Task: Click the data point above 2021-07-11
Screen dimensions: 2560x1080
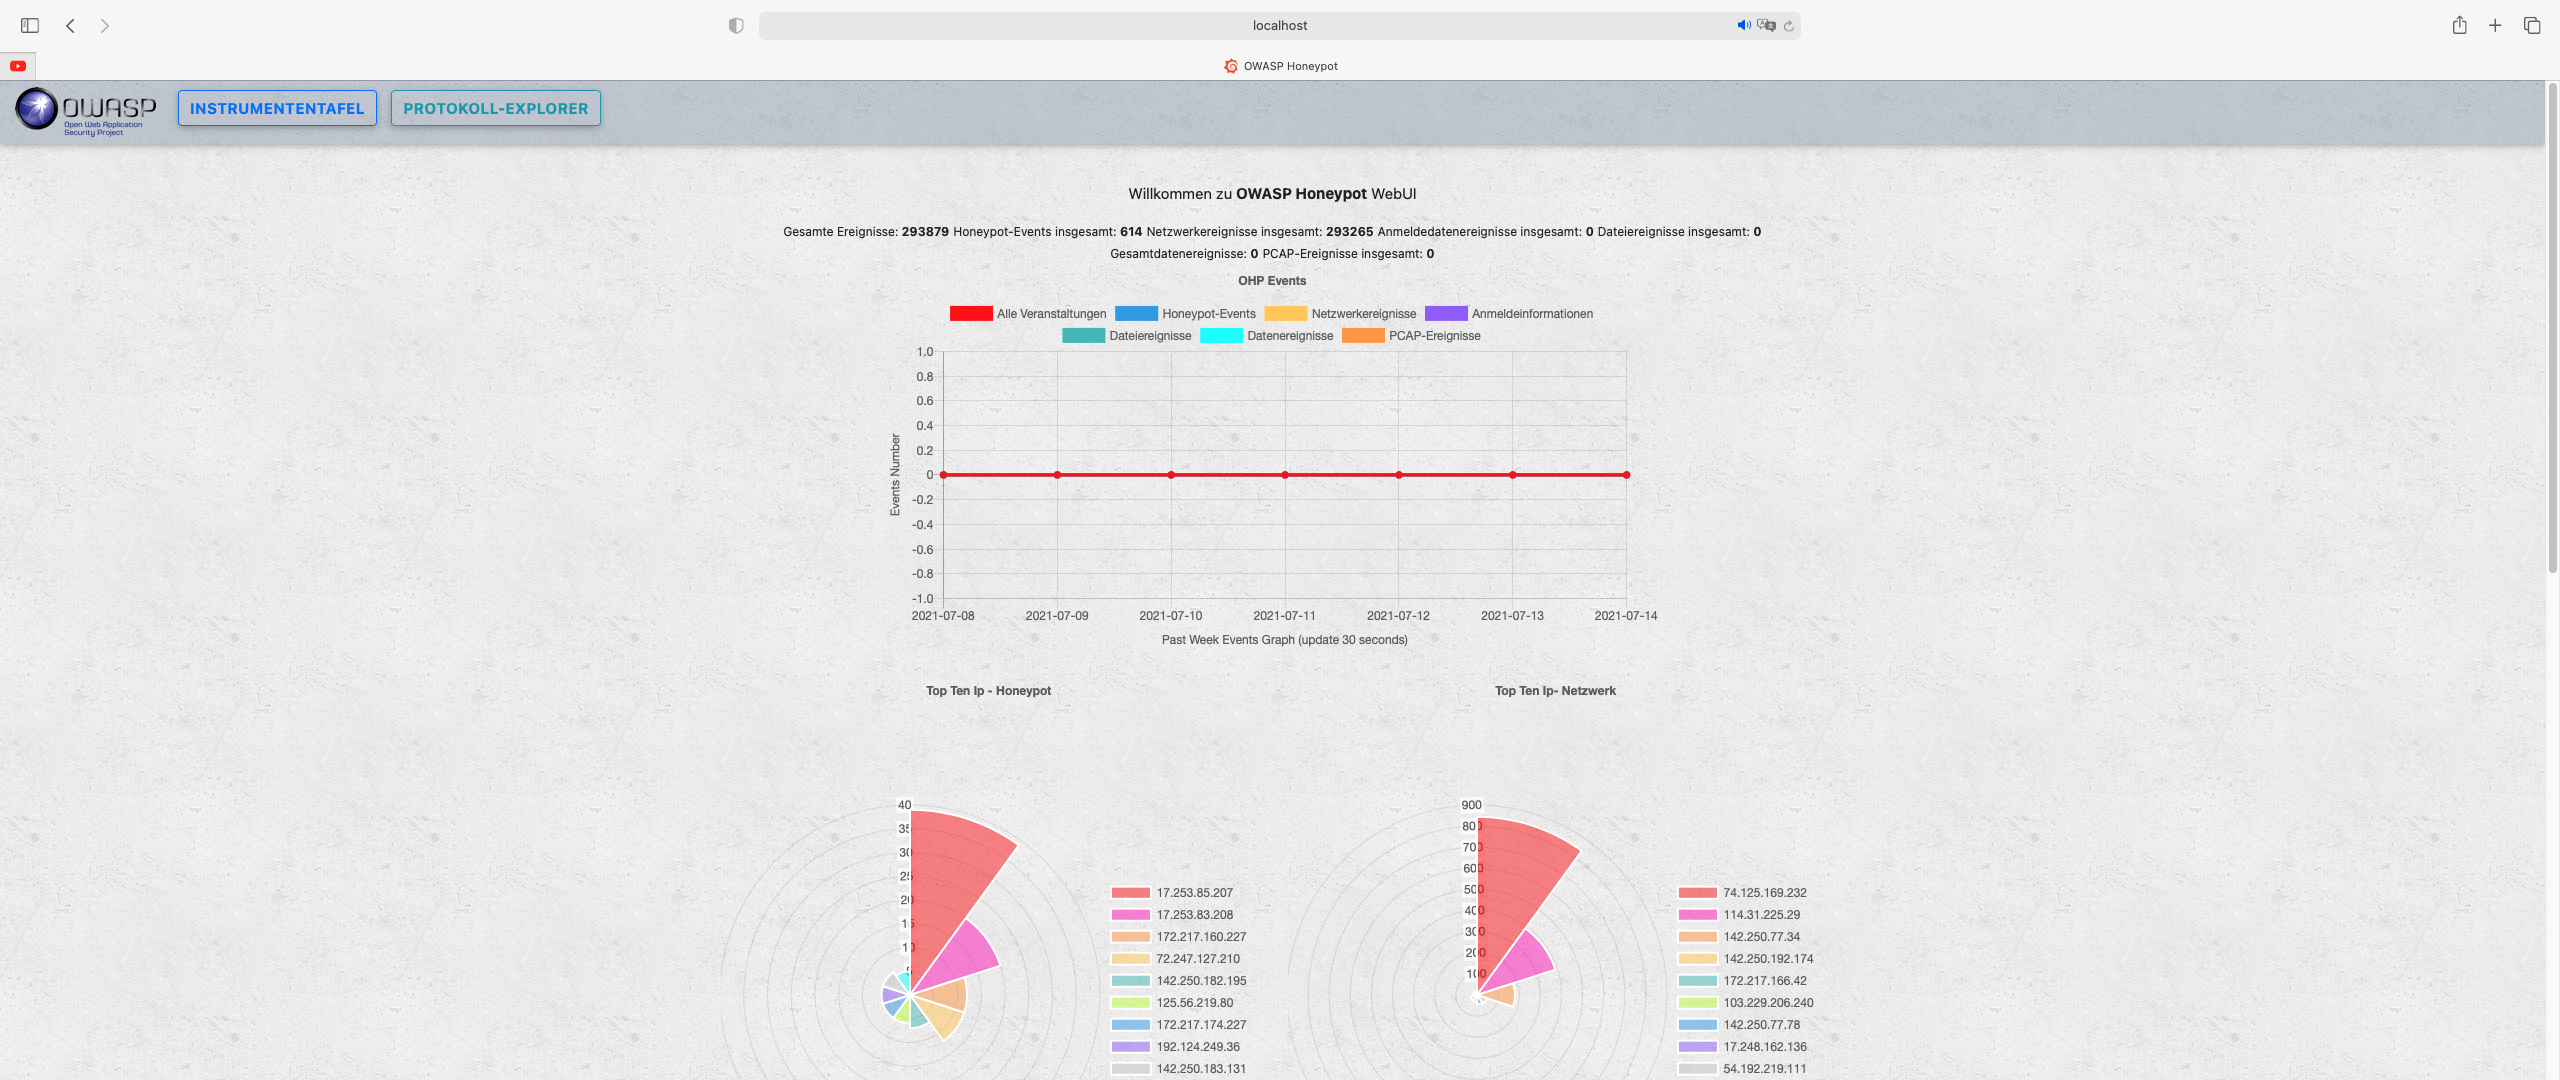Action: coord(1285,475)
